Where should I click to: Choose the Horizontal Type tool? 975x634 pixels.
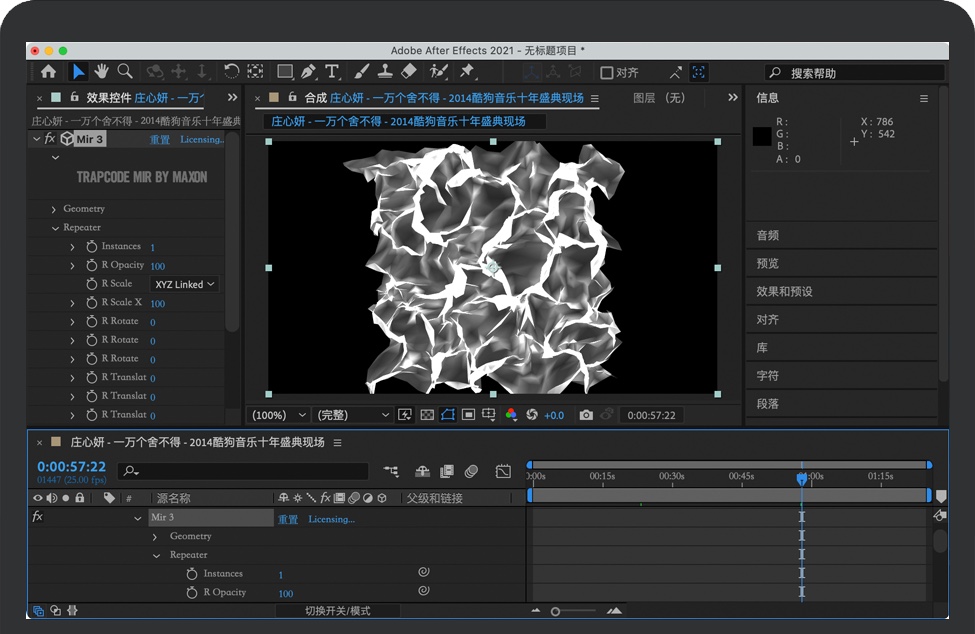tap(332, 71)
